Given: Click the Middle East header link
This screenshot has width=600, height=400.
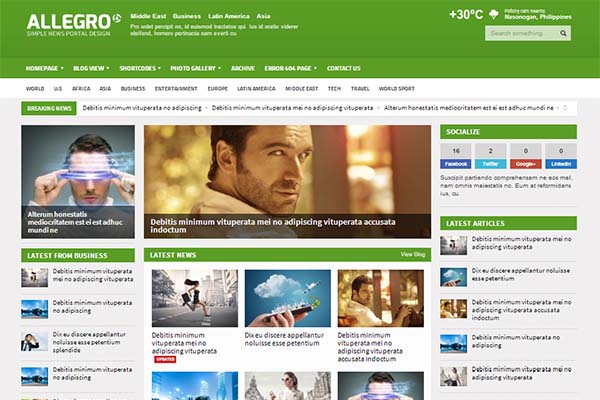Looking at the screenshot, I should point(148,16).
